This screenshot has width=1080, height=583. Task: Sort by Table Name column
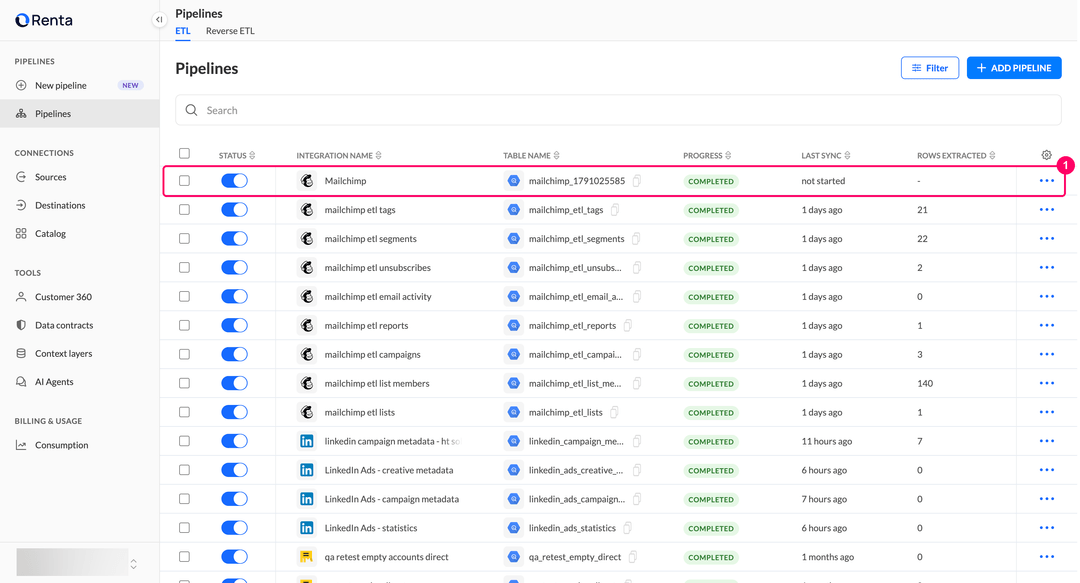point(531,156)
